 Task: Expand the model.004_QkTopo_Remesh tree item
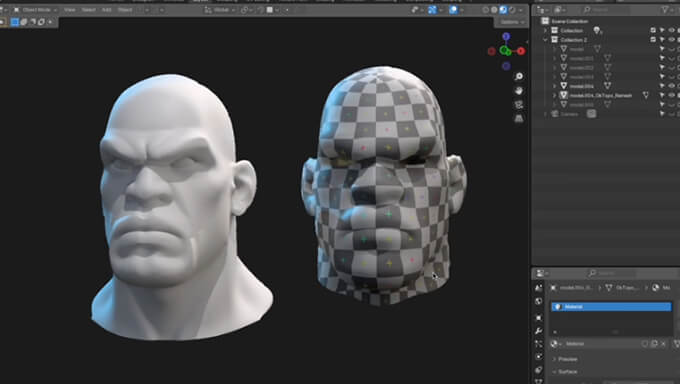(555, 95)
